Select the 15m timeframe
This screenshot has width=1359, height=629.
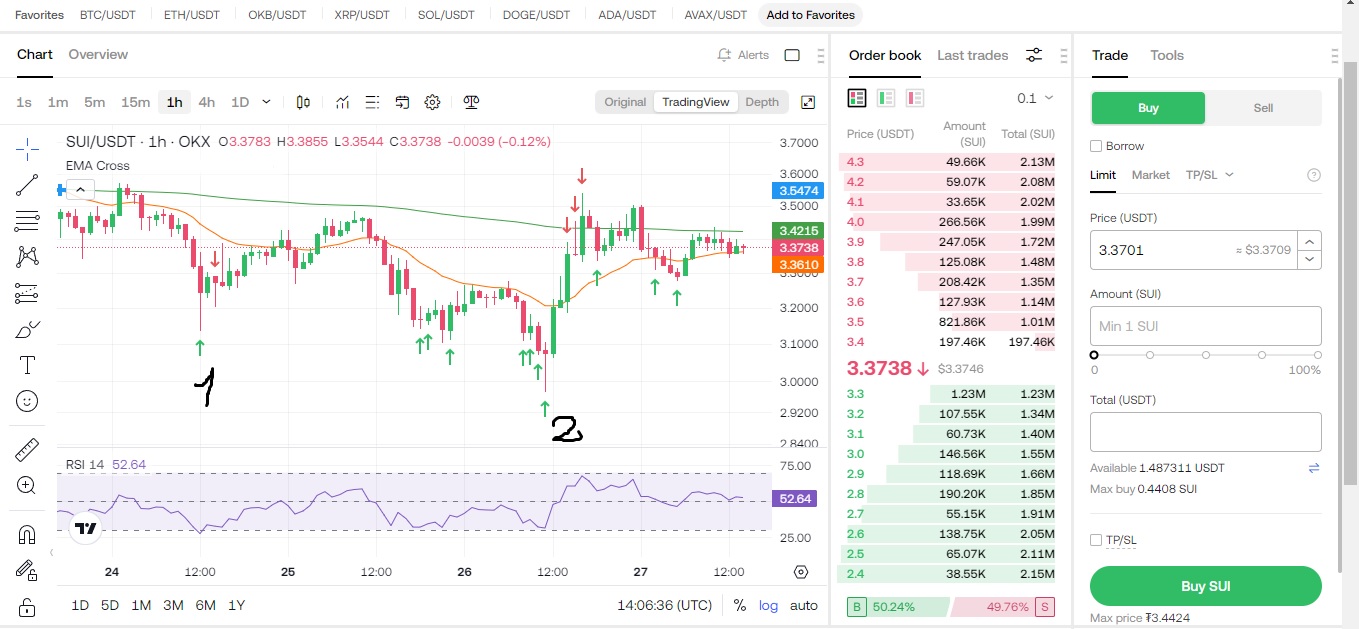click(x=135, y=102)
